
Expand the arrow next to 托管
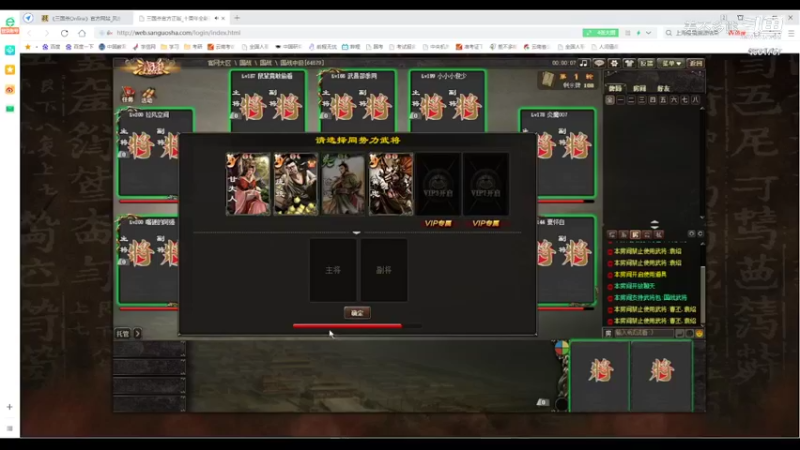137,334
